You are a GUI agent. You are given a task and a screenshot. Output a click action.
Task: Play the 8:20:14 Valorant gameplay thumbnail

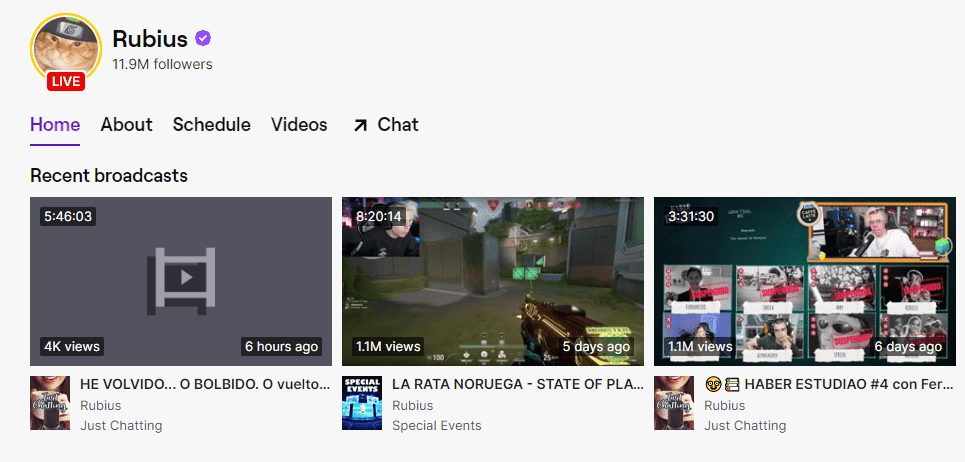(493, 281)
